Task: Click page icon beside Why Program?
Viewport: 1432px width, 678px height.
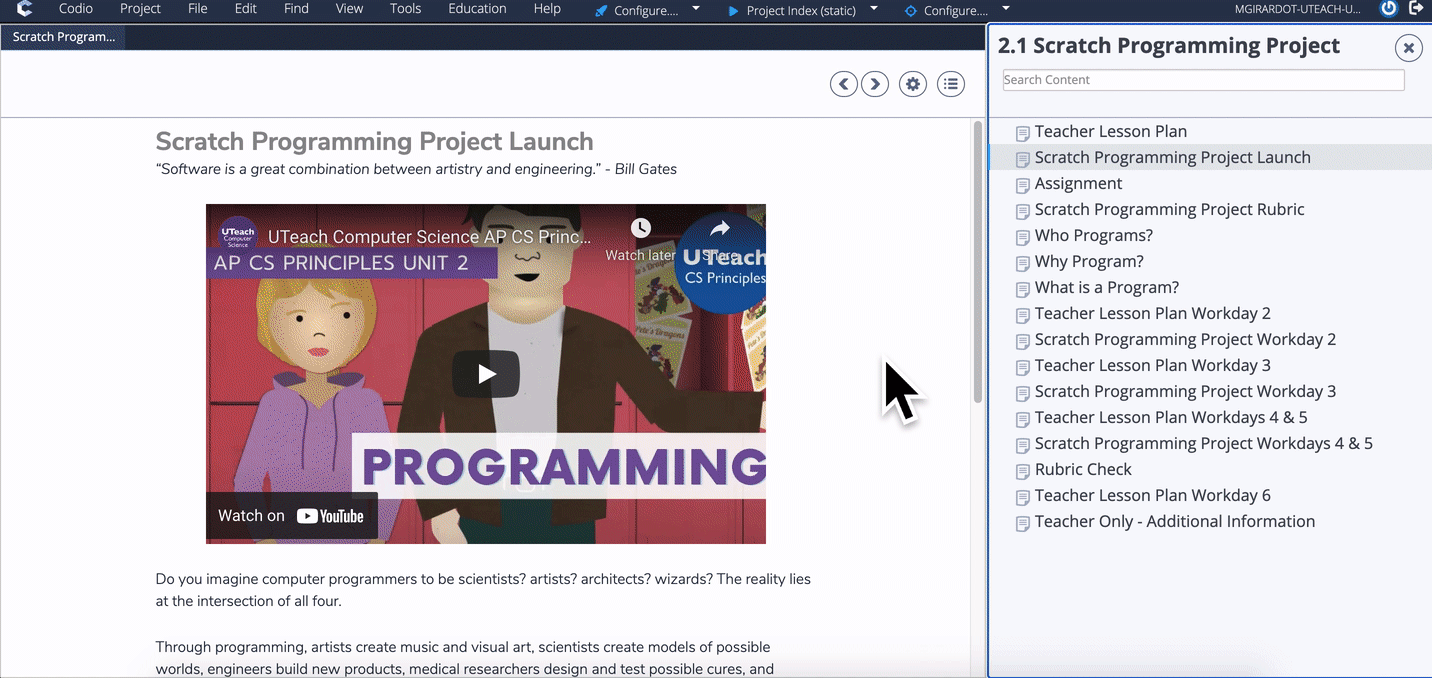Action: pos(1022,263)
